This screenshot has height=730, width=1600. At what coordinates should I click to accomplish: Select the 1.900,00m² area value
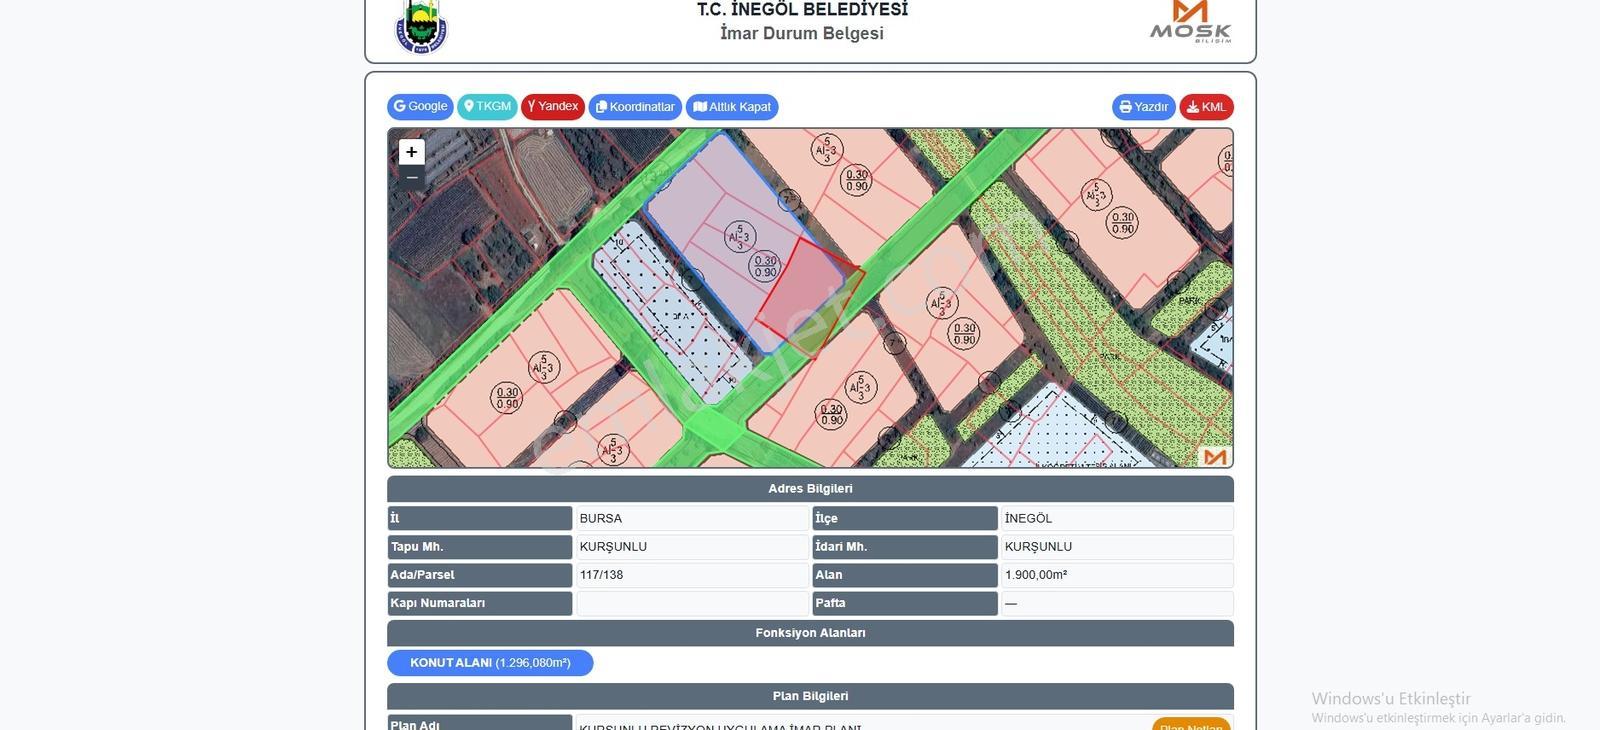pyautogui.click(x=1117, y=575)
